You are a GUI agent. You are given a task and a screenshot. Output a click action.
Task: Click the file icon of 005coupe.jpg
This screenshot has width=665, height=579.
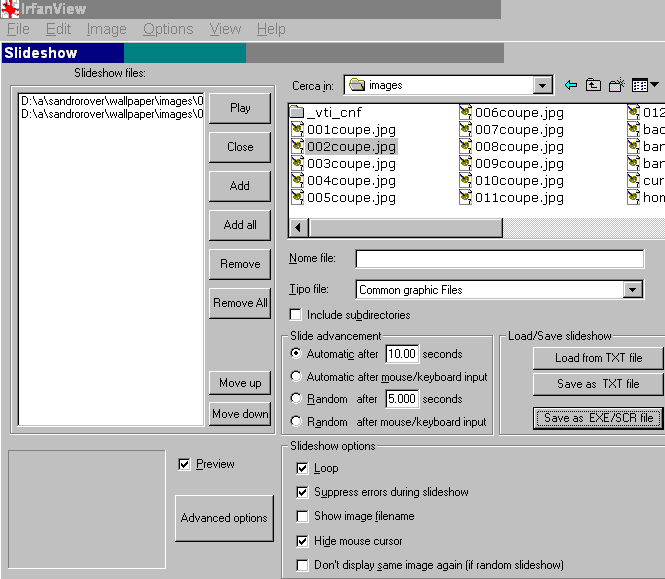(x=297, y=197)
